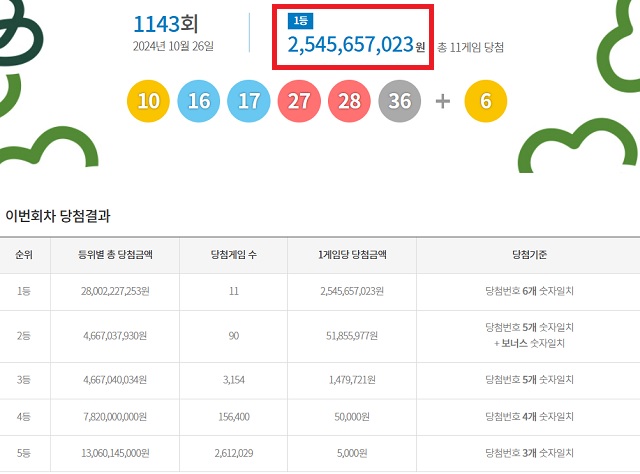Click the winning games count 2,612,029
The width and height of the screenshot is (640, 474).
[x=233, y=453]
